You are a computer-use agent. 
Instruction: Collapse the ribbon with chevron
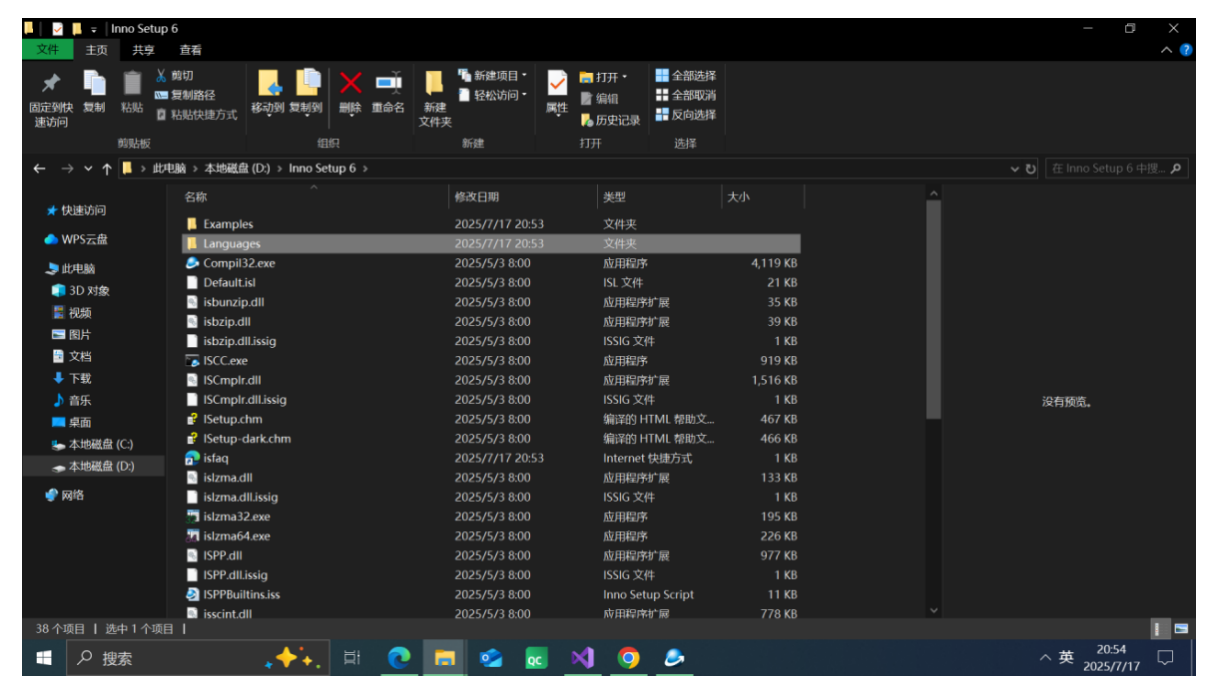[1167, 50]
